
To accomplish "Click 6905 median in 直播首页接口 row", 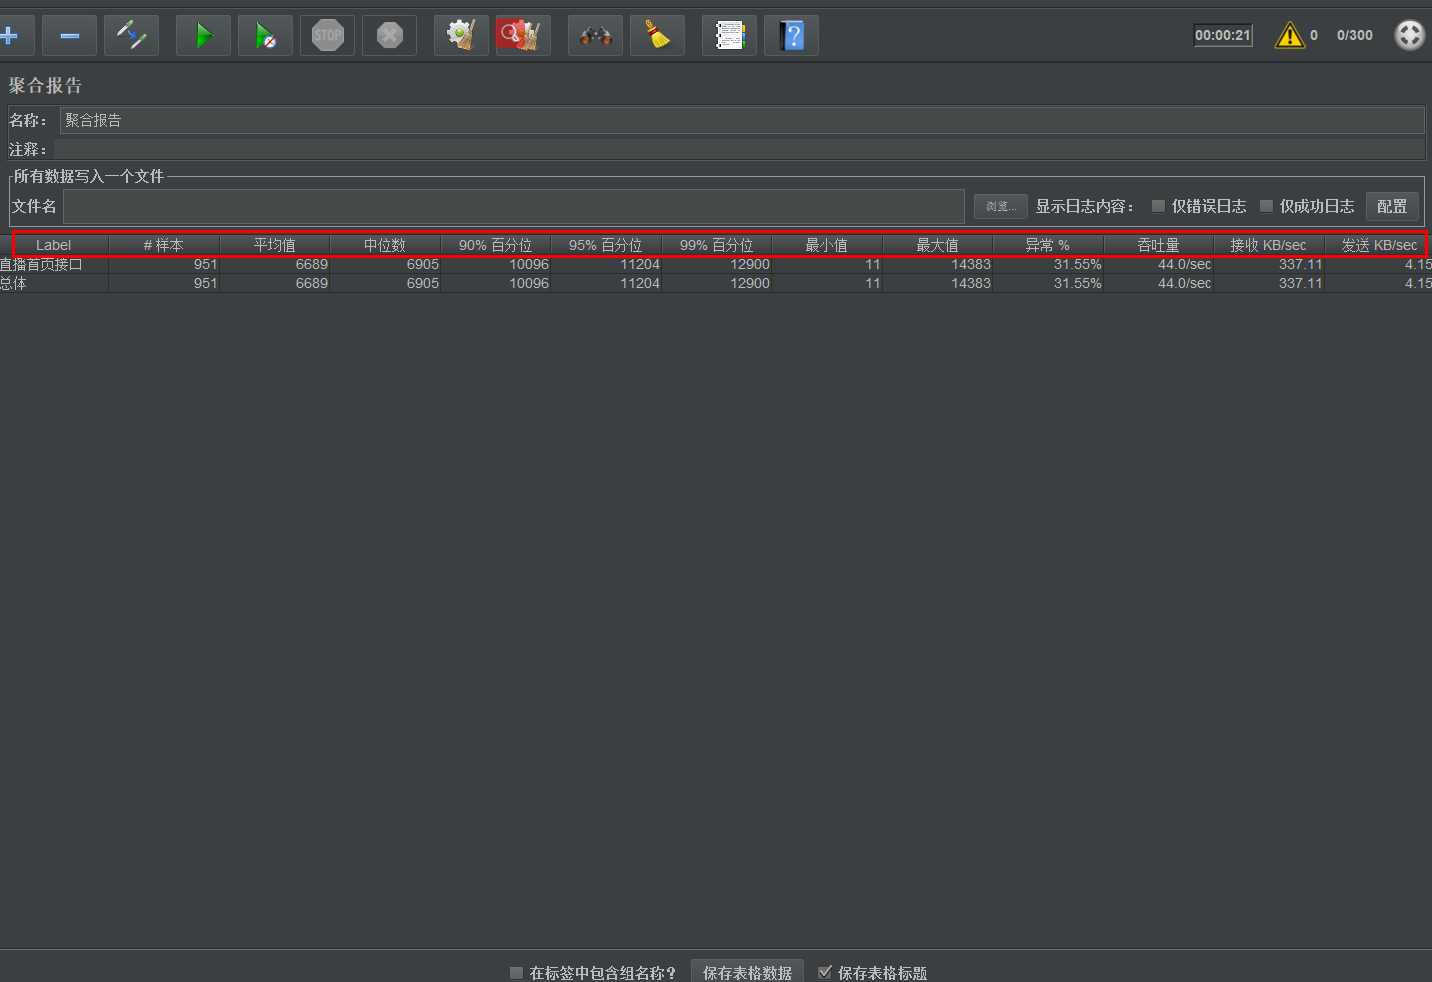I will click(x=423, y=264).
